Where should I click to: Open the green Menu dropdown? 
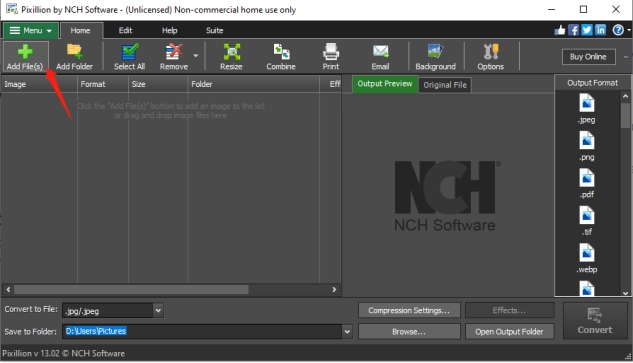pyautogui.click(x=31, y=31)
